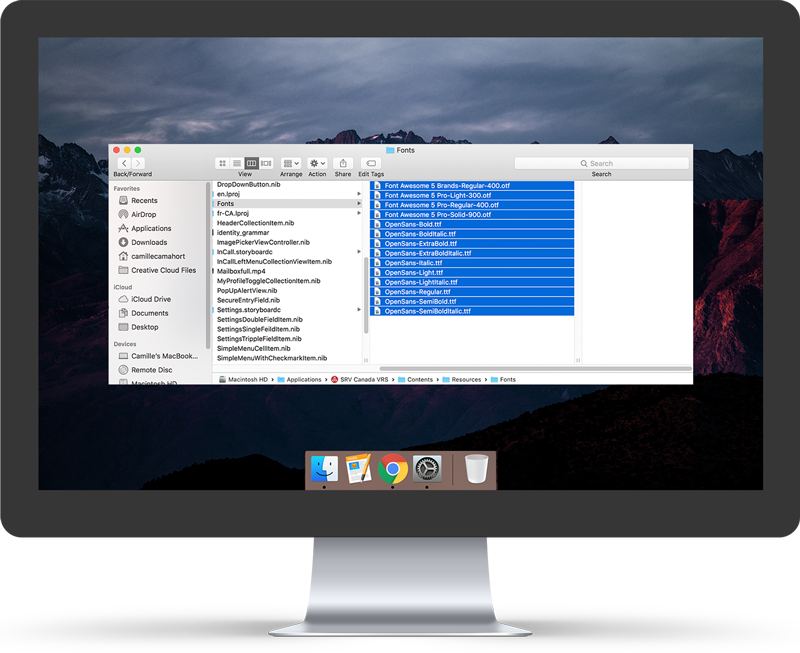Switch to list view mode
This screenshot has width=800, height=653.
pyautogui.click(x=237, y=163)
